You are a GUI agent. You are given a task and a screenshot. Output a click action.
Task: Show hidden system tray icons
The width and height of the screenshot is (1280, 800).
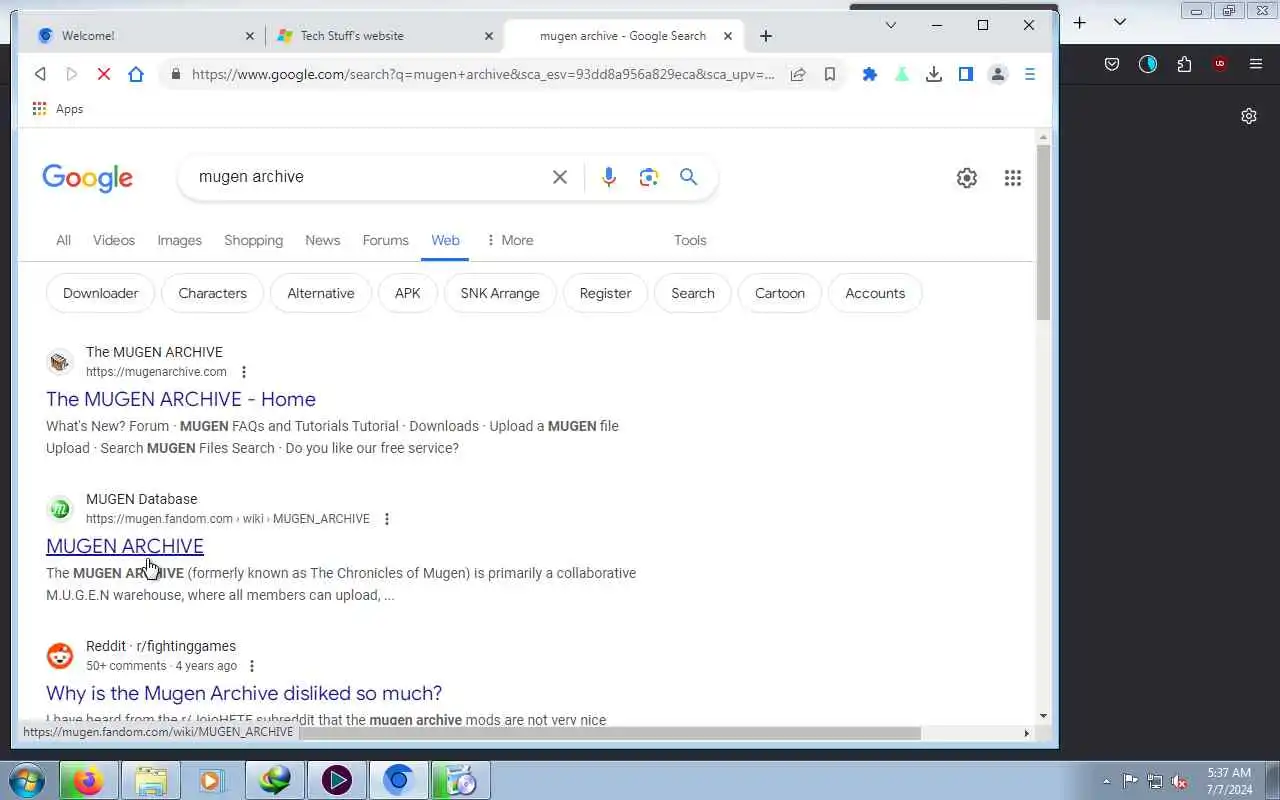click(1106, 781)
